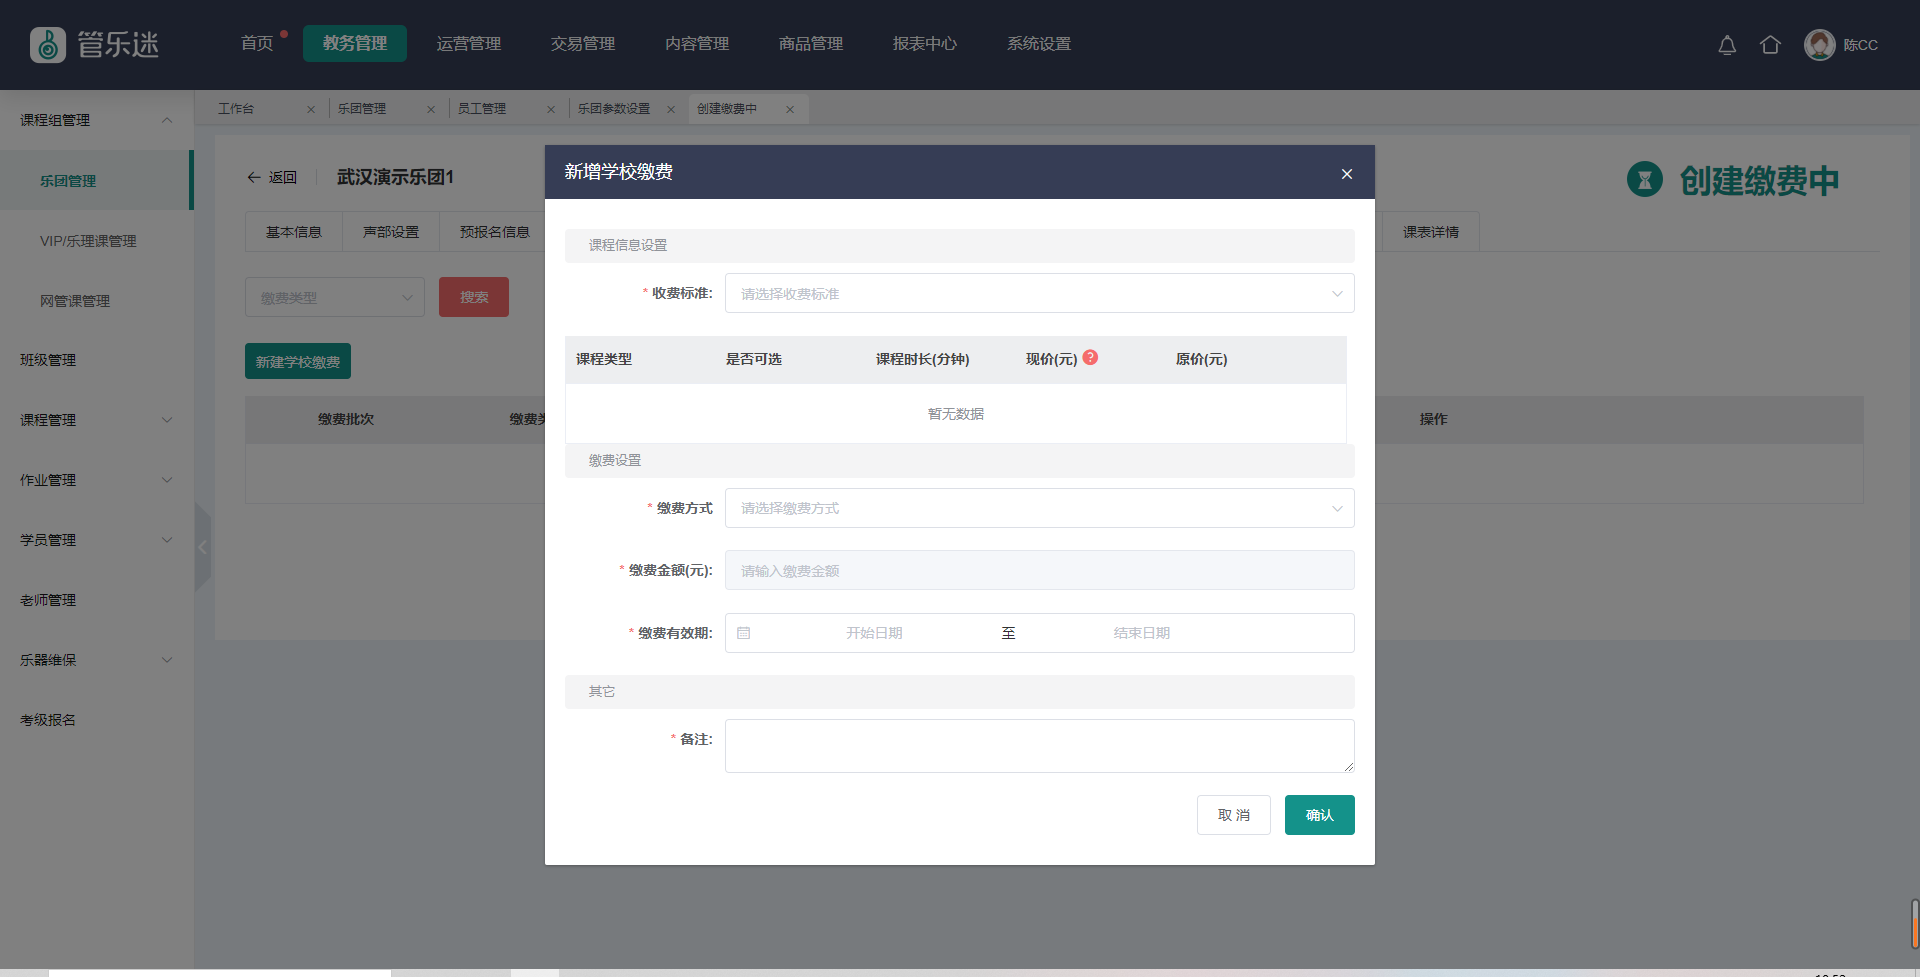Screen dimensions: 1920x977
Task: Click the 确认 button
Action: pos(1319,815)
